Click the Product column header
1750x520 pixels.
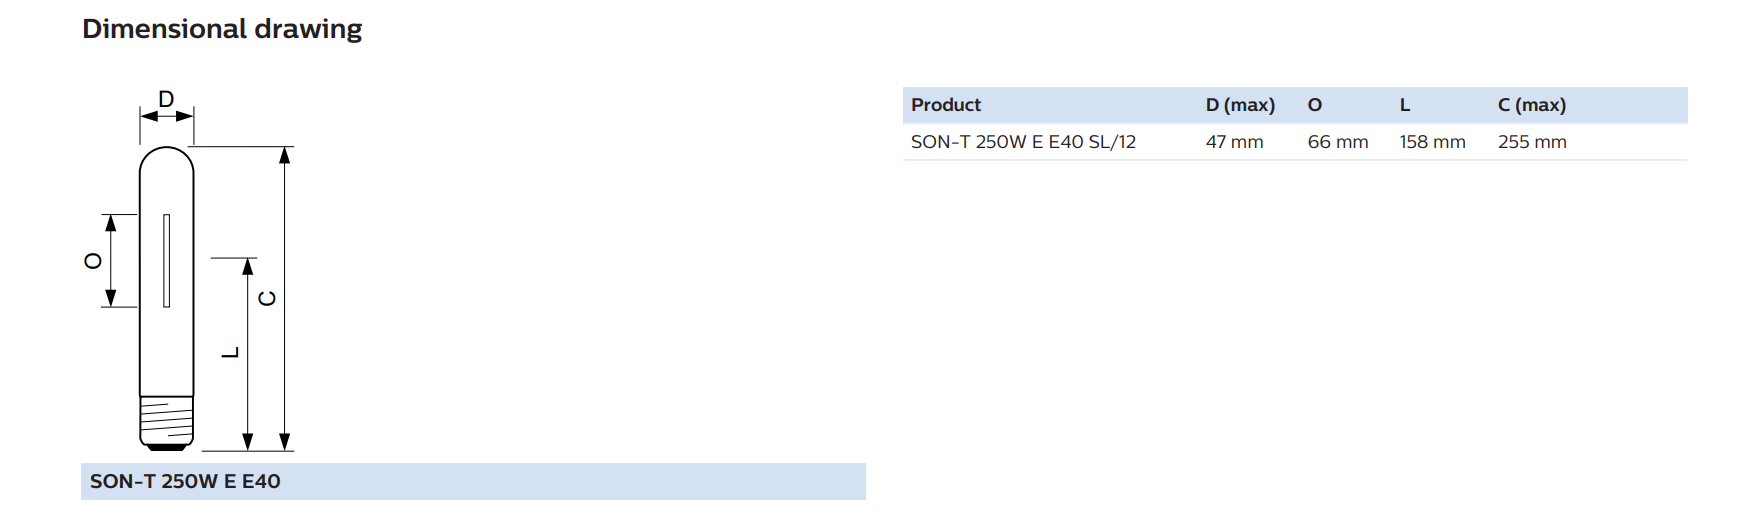point(946,105)
